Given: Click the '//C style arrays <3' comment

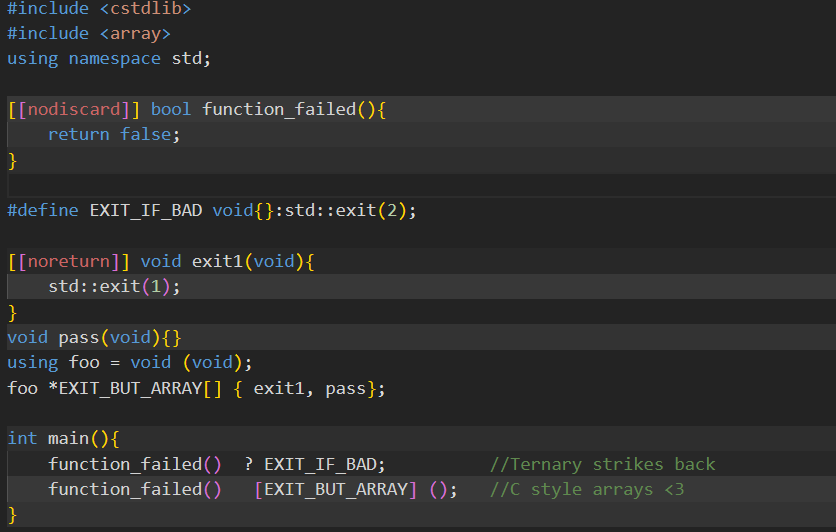Looking at the screenshot, I should pyautogui.click(x=587, y=489).
